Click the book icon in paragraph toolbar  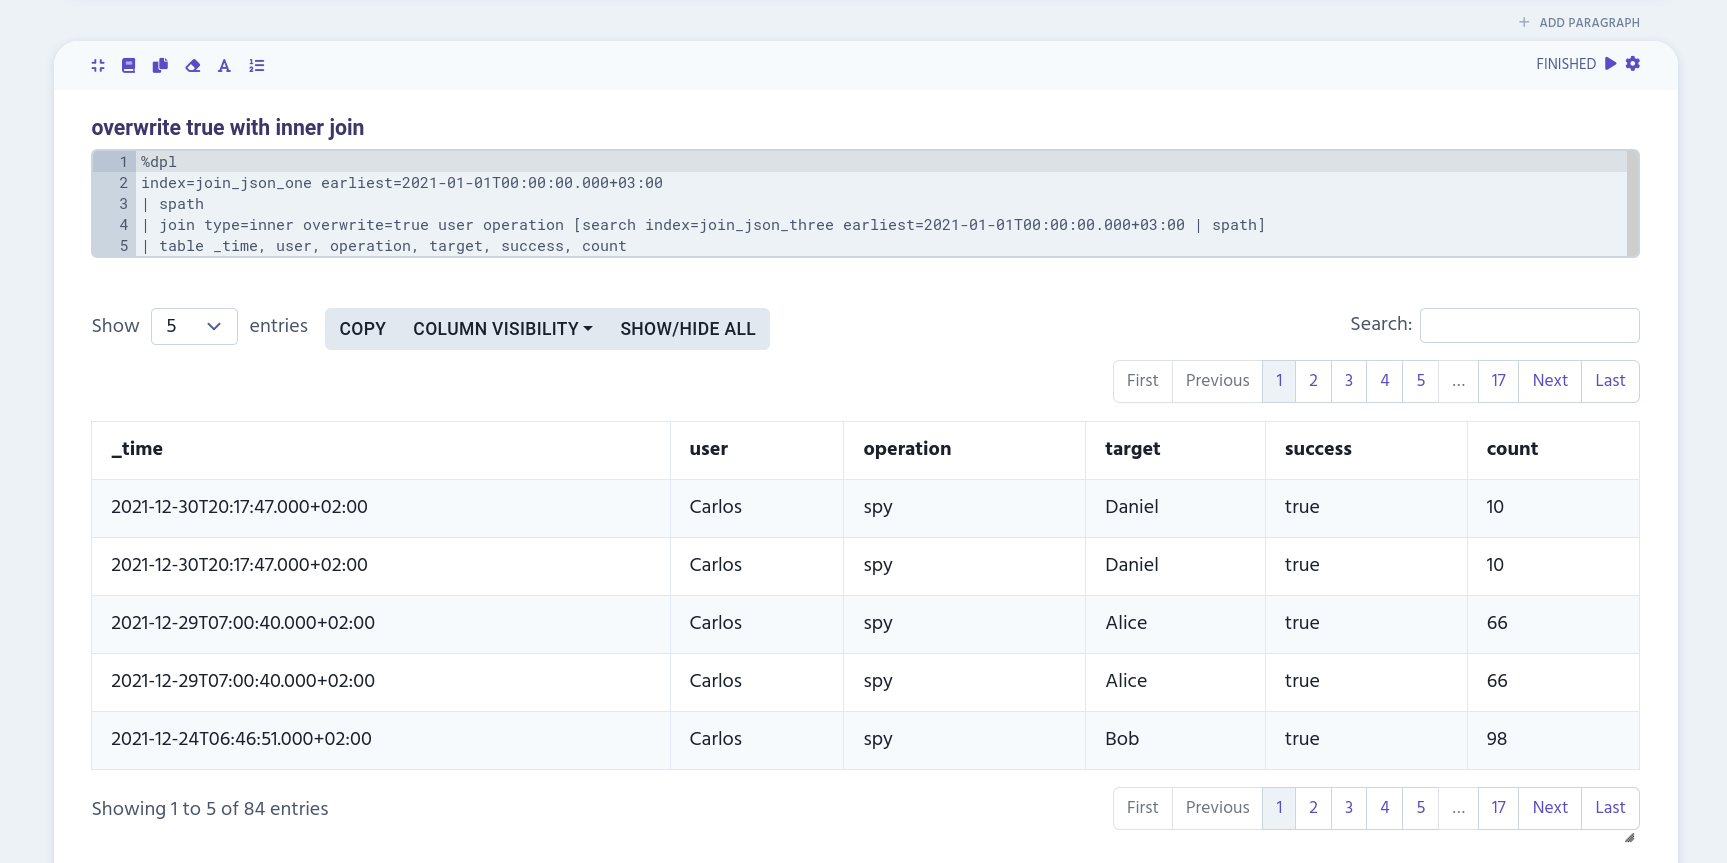(128, 65)
